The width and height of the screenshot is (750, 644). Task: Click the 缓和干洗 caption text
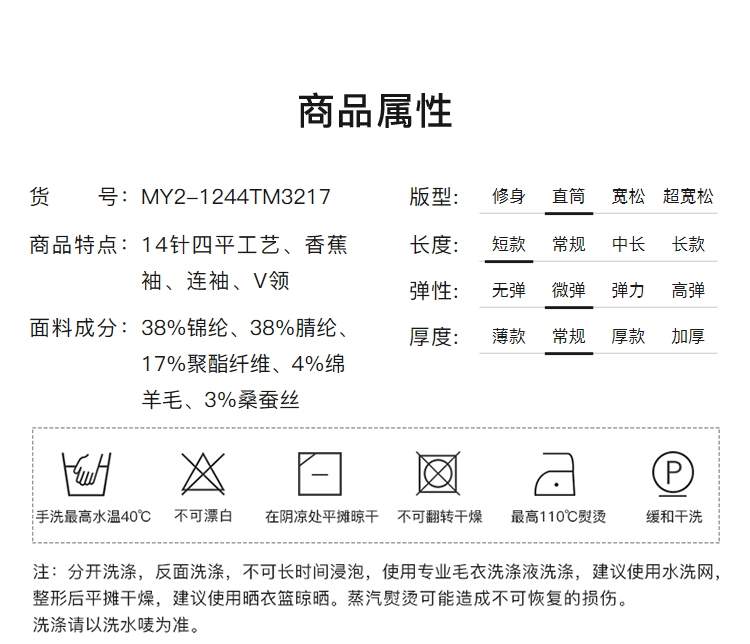point(674,517)
